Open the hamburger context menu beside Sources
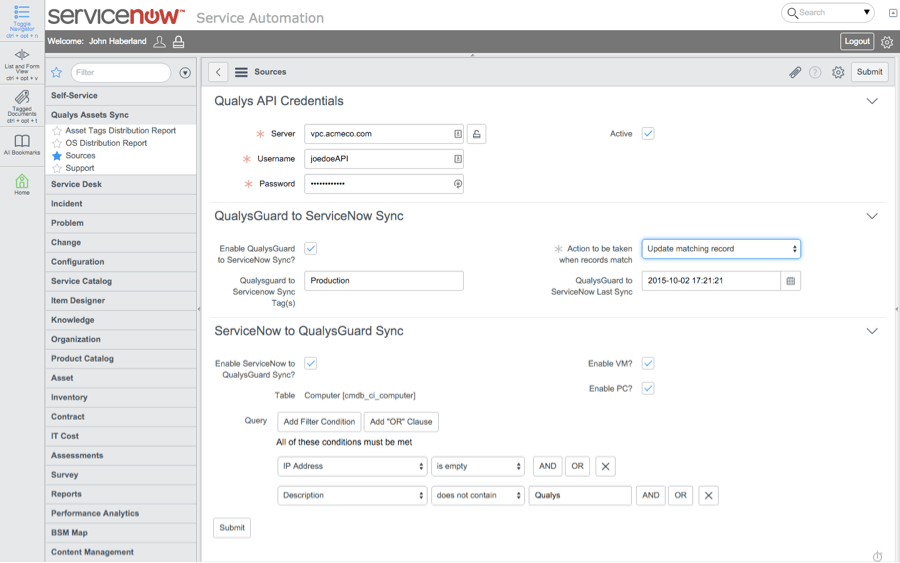Viewport: 900px width, 563px height. (x=241, y=72)
